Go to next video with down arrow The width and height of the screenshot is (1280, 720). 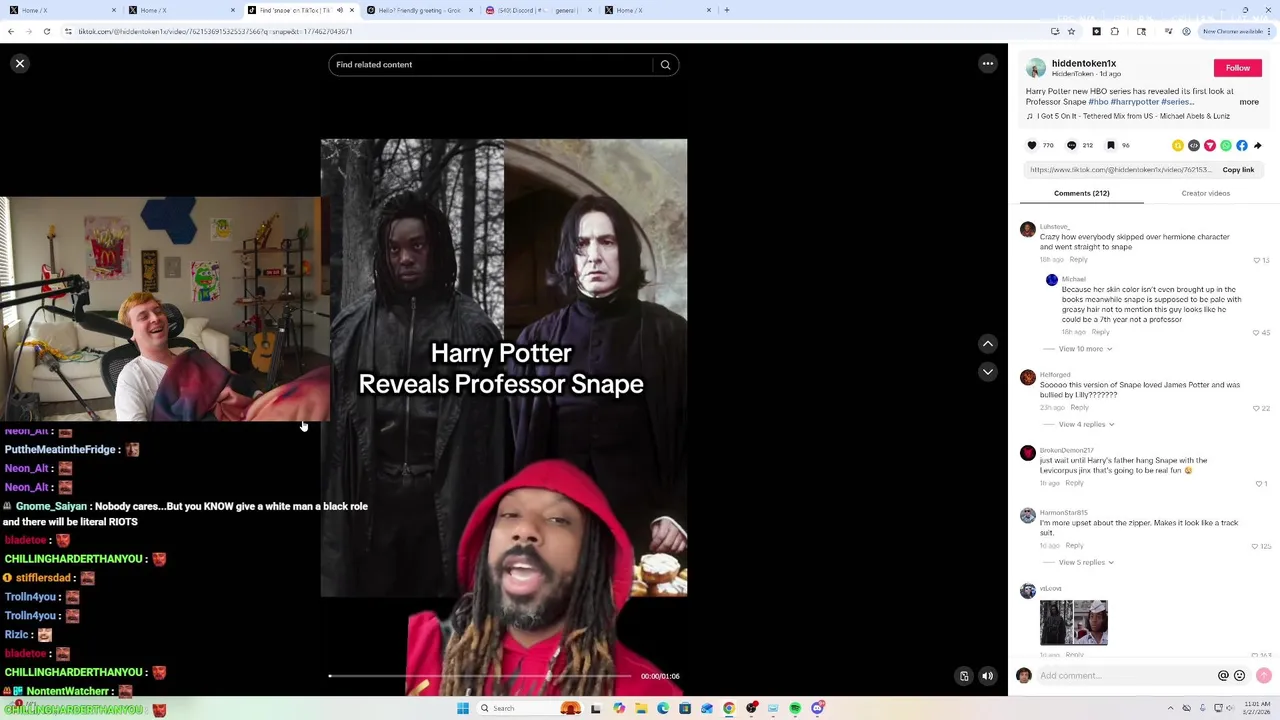coord(987,372)
